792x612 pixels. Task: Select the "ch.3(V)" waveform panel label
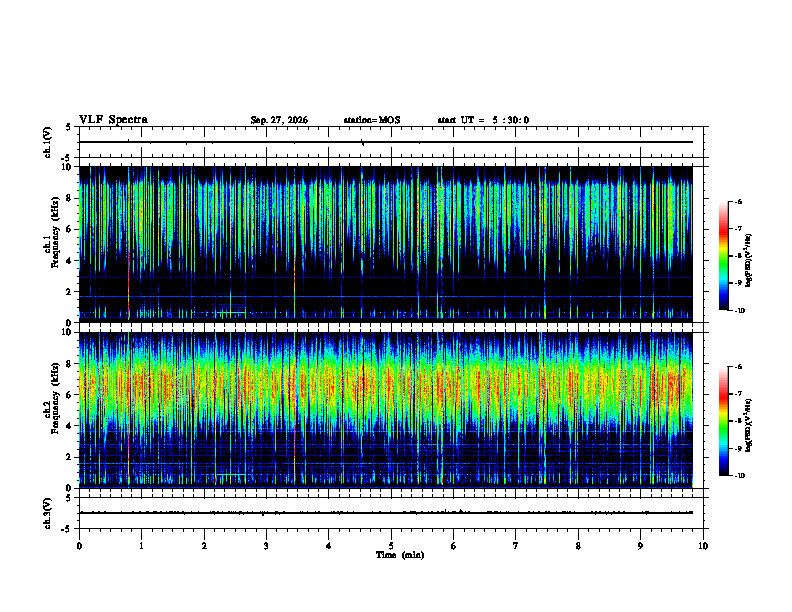click(x=48, y=513)
